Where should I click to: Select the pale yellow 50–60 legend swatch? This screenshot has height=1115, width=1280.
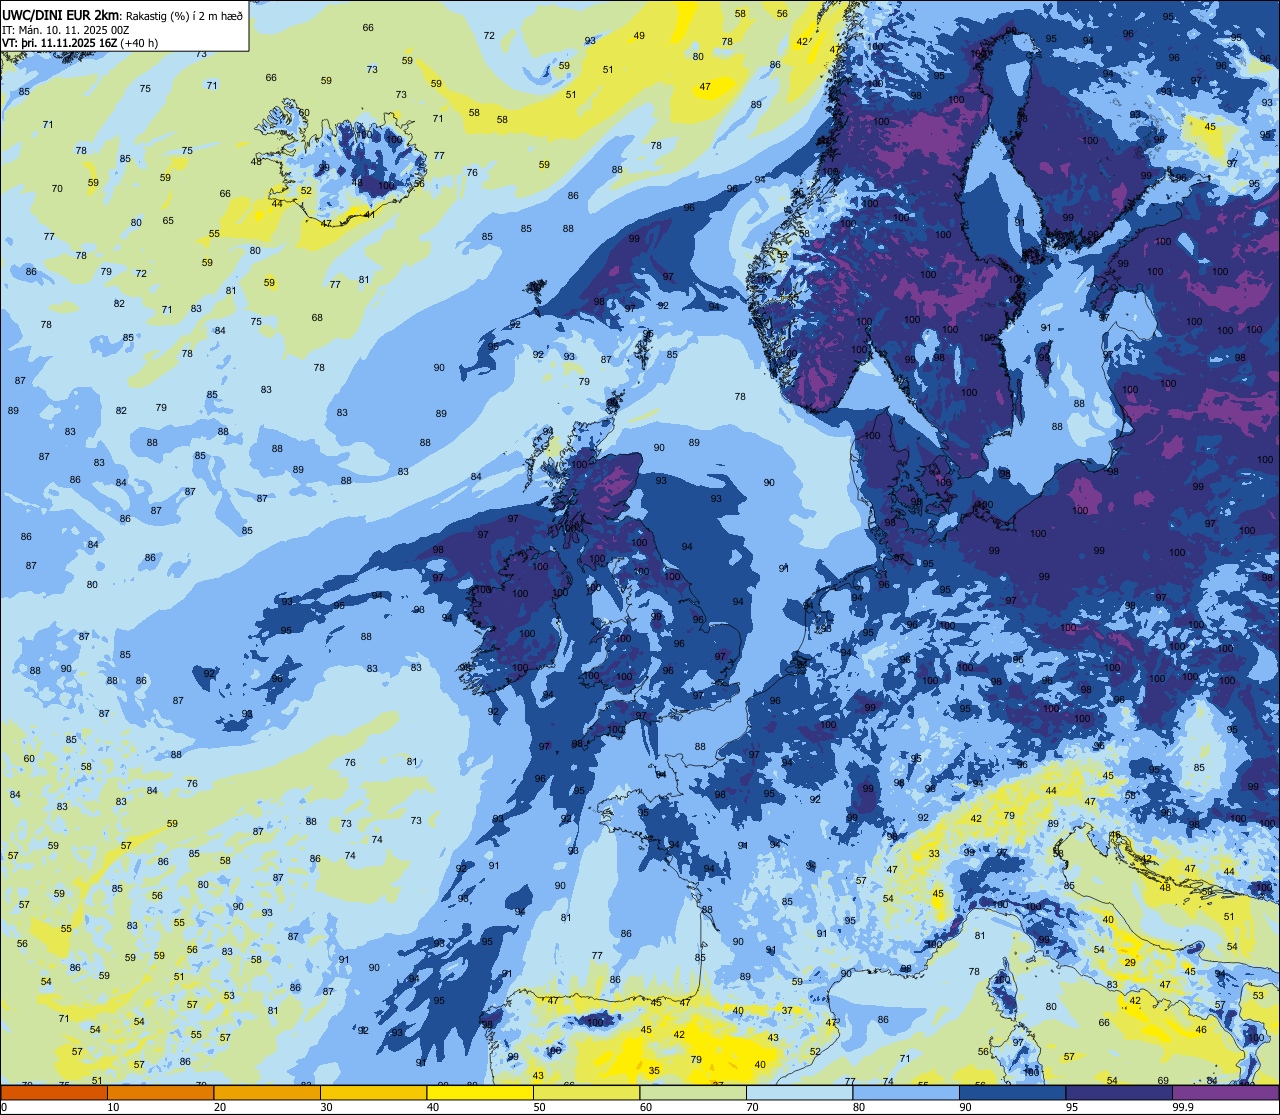click(586, 1092)
